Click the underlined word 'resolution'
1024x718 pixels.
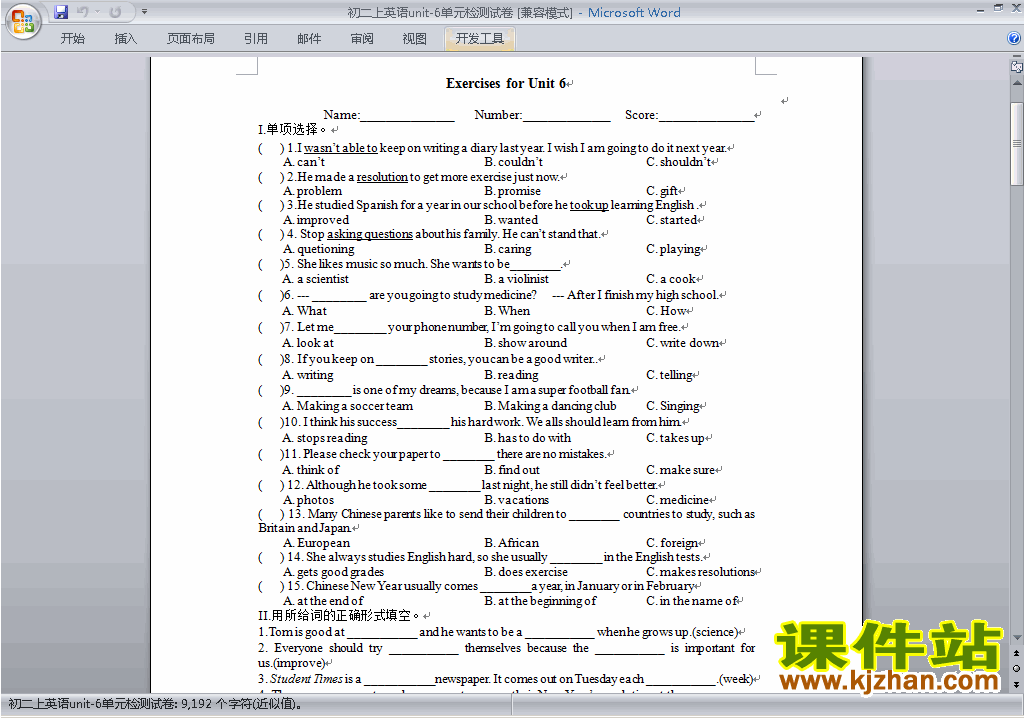point(382,176)
